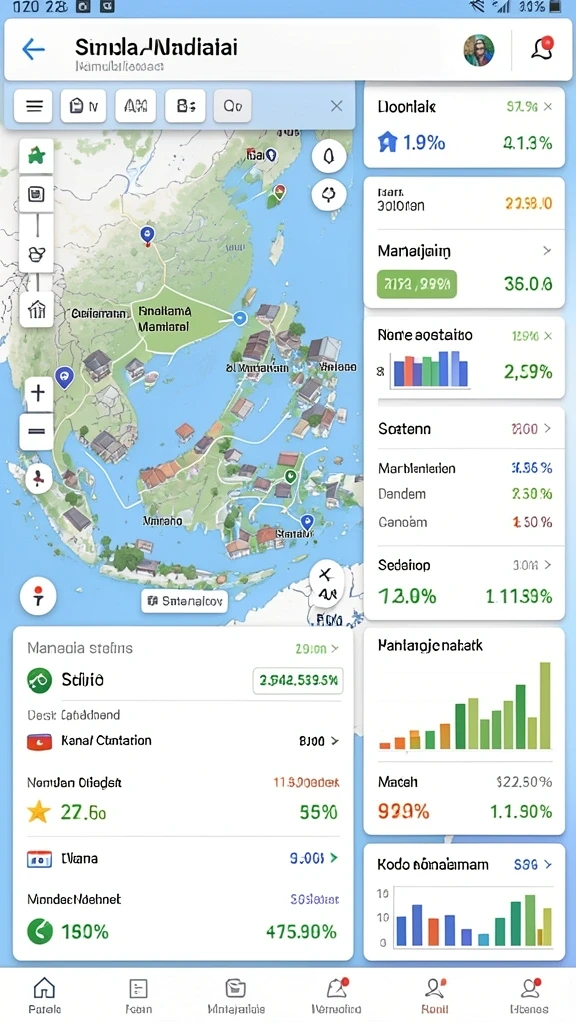Open the list tab in bottom navigation
576x1024 pixels.
point(138,996)
